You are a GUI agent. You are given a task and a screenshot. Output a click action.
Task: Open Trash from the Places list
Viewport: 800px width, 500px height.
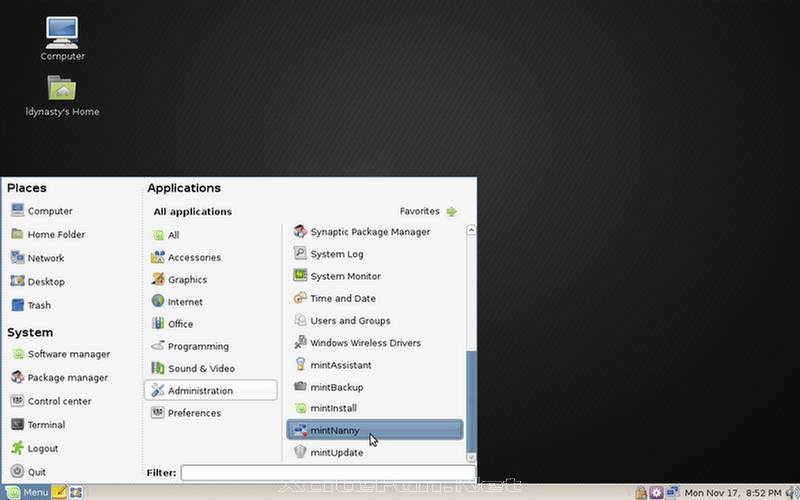(x=31, y=305)
